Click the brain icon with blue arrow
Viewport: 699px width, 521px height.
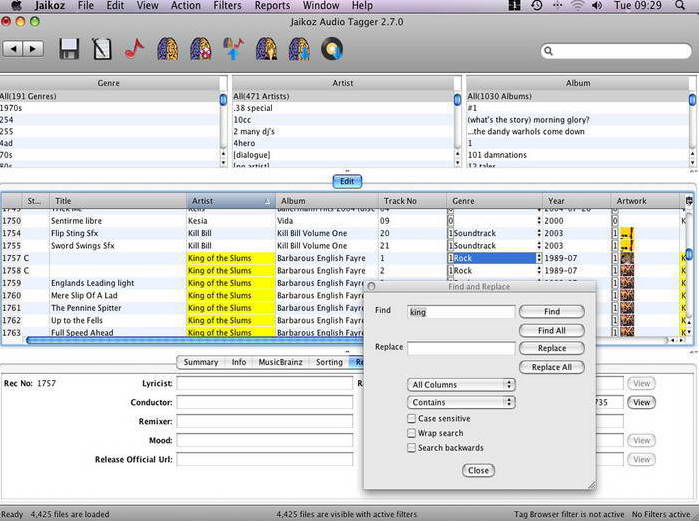point(300,49)
